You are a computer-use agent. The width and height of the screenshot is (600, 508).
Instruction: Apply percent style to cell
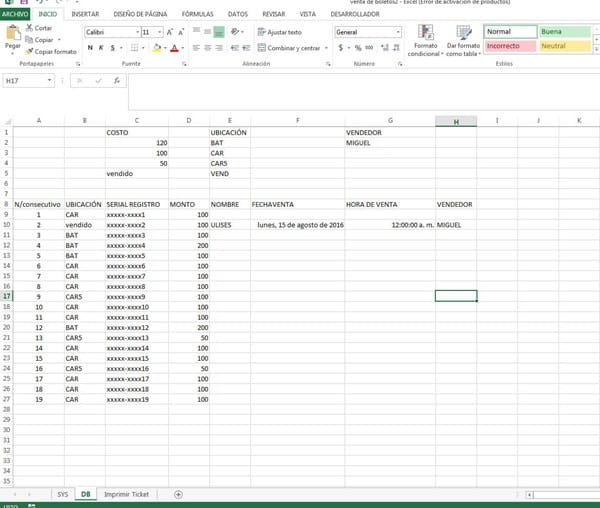click(x=357, y=48)
